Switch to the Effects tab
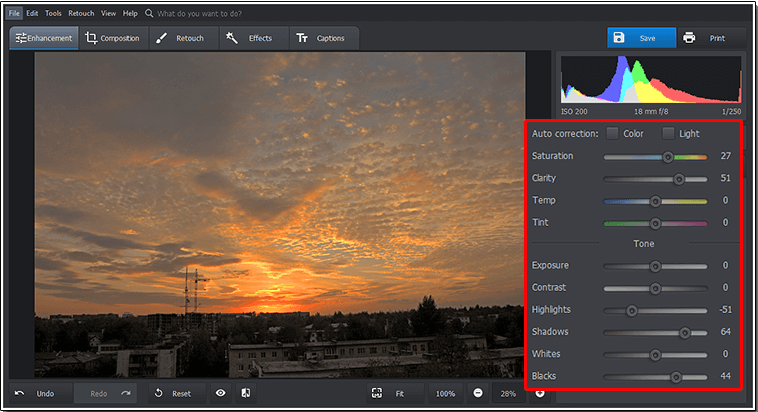The image size is (758, 412). point(254,38)
